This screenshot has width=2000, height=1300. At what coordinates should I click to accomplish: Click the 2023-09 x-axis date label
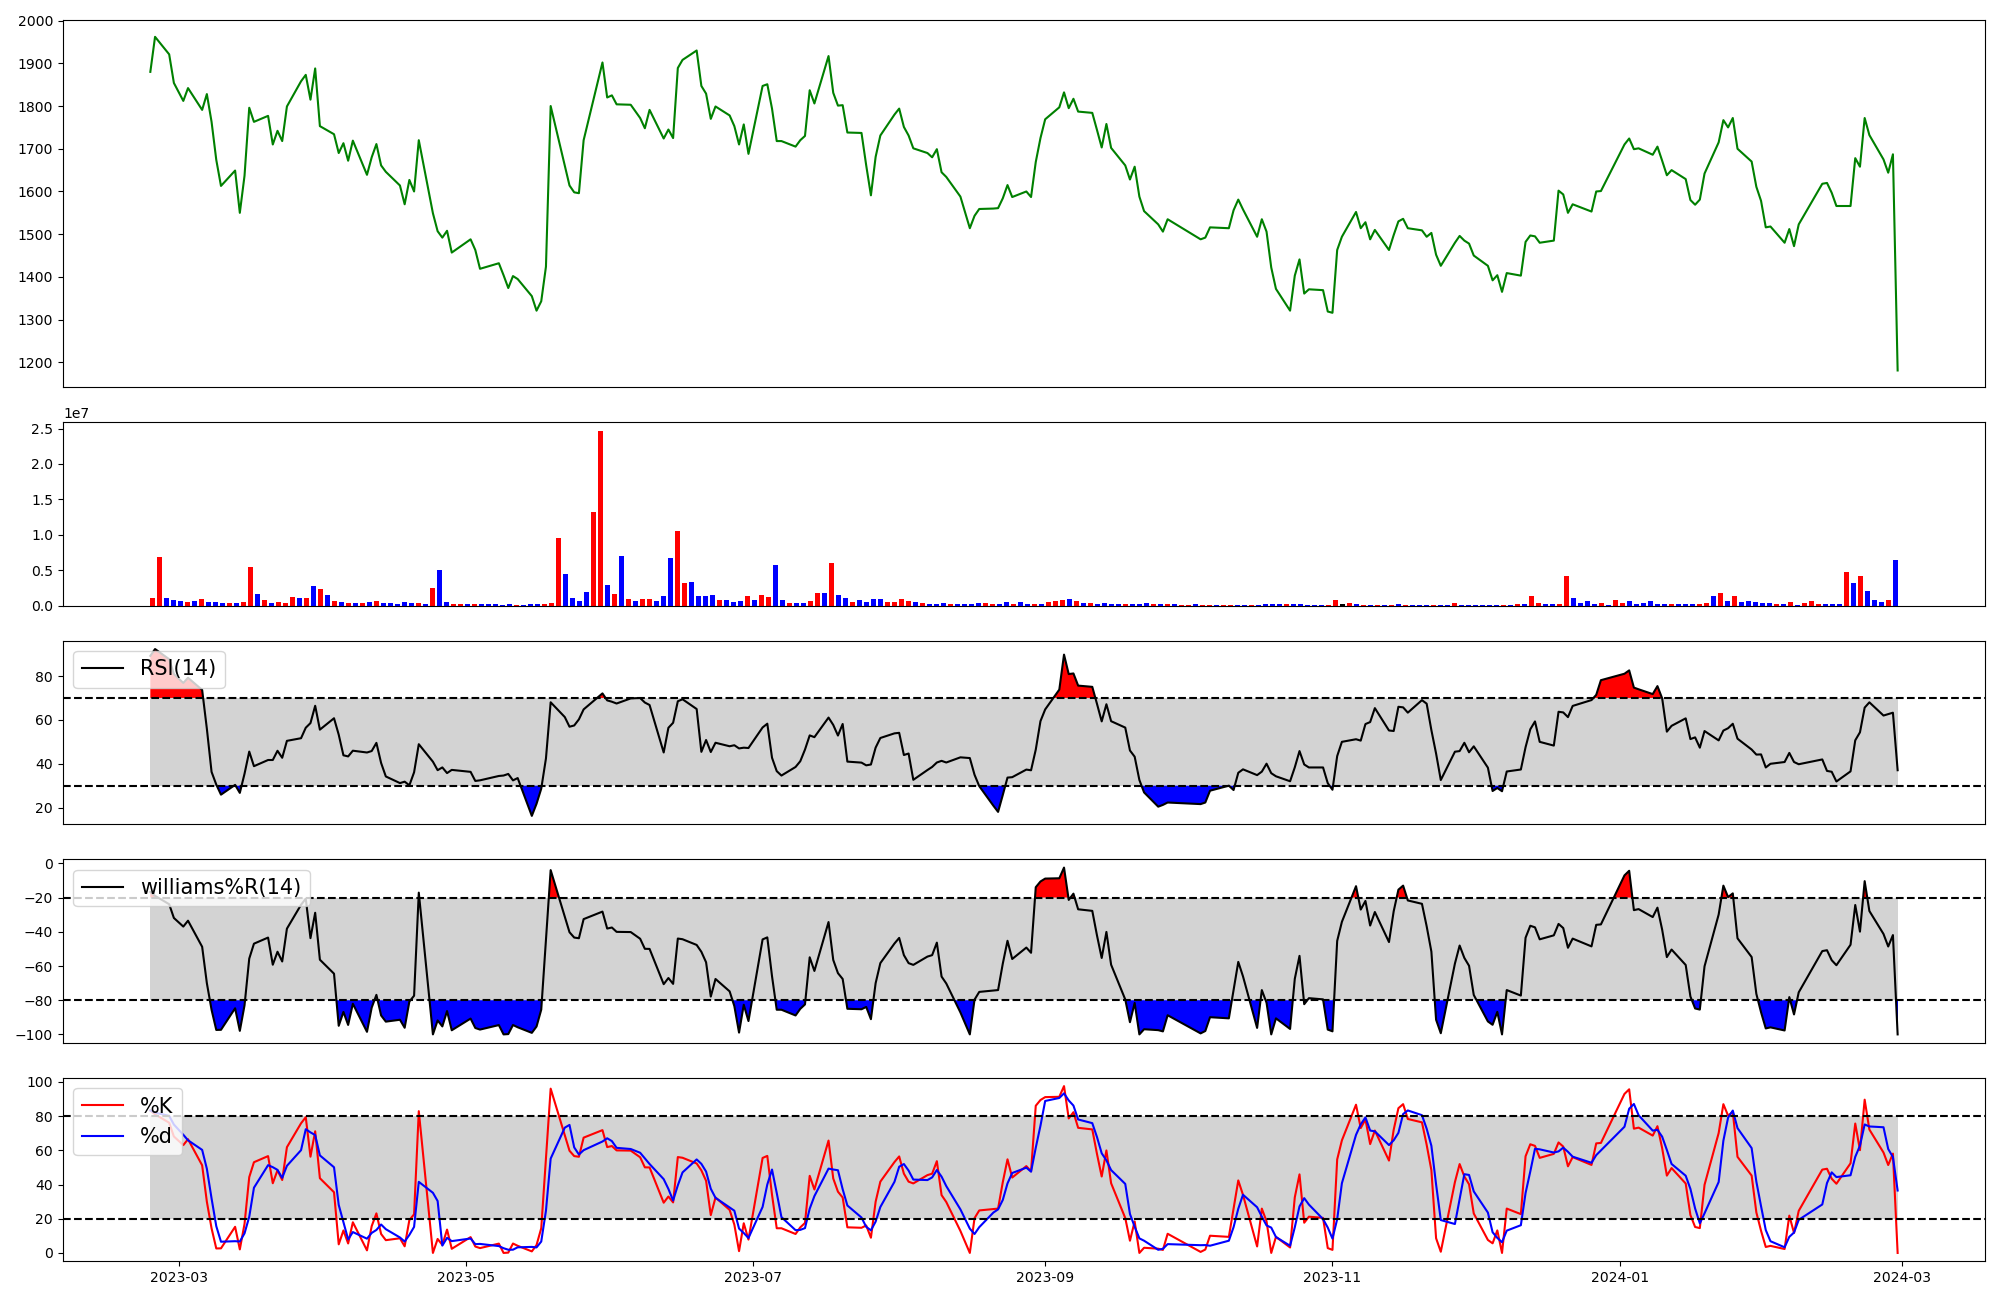click(x=1045, y=1277)
